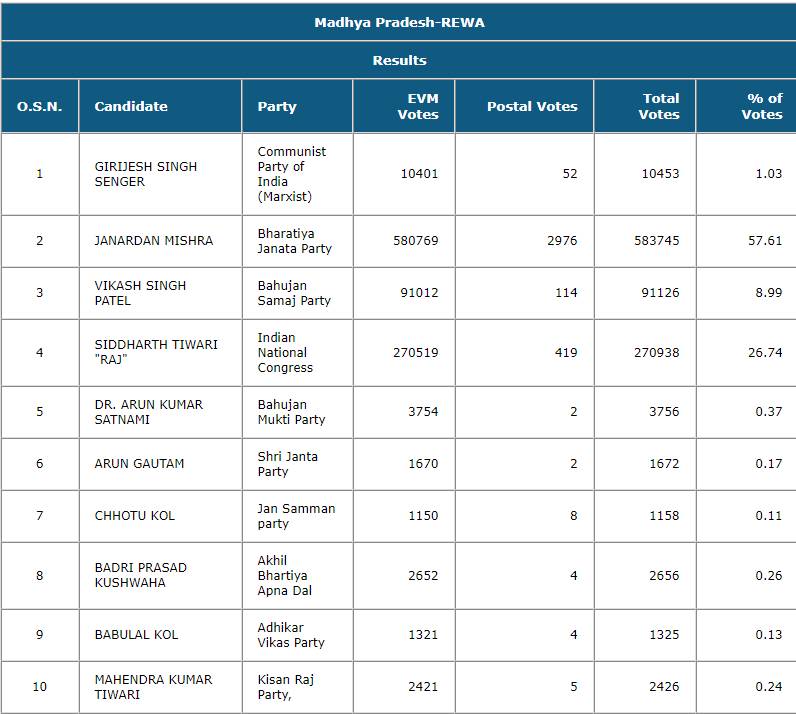
Task: Click EVM votes value 270519
Action: (x=418, y=352)
